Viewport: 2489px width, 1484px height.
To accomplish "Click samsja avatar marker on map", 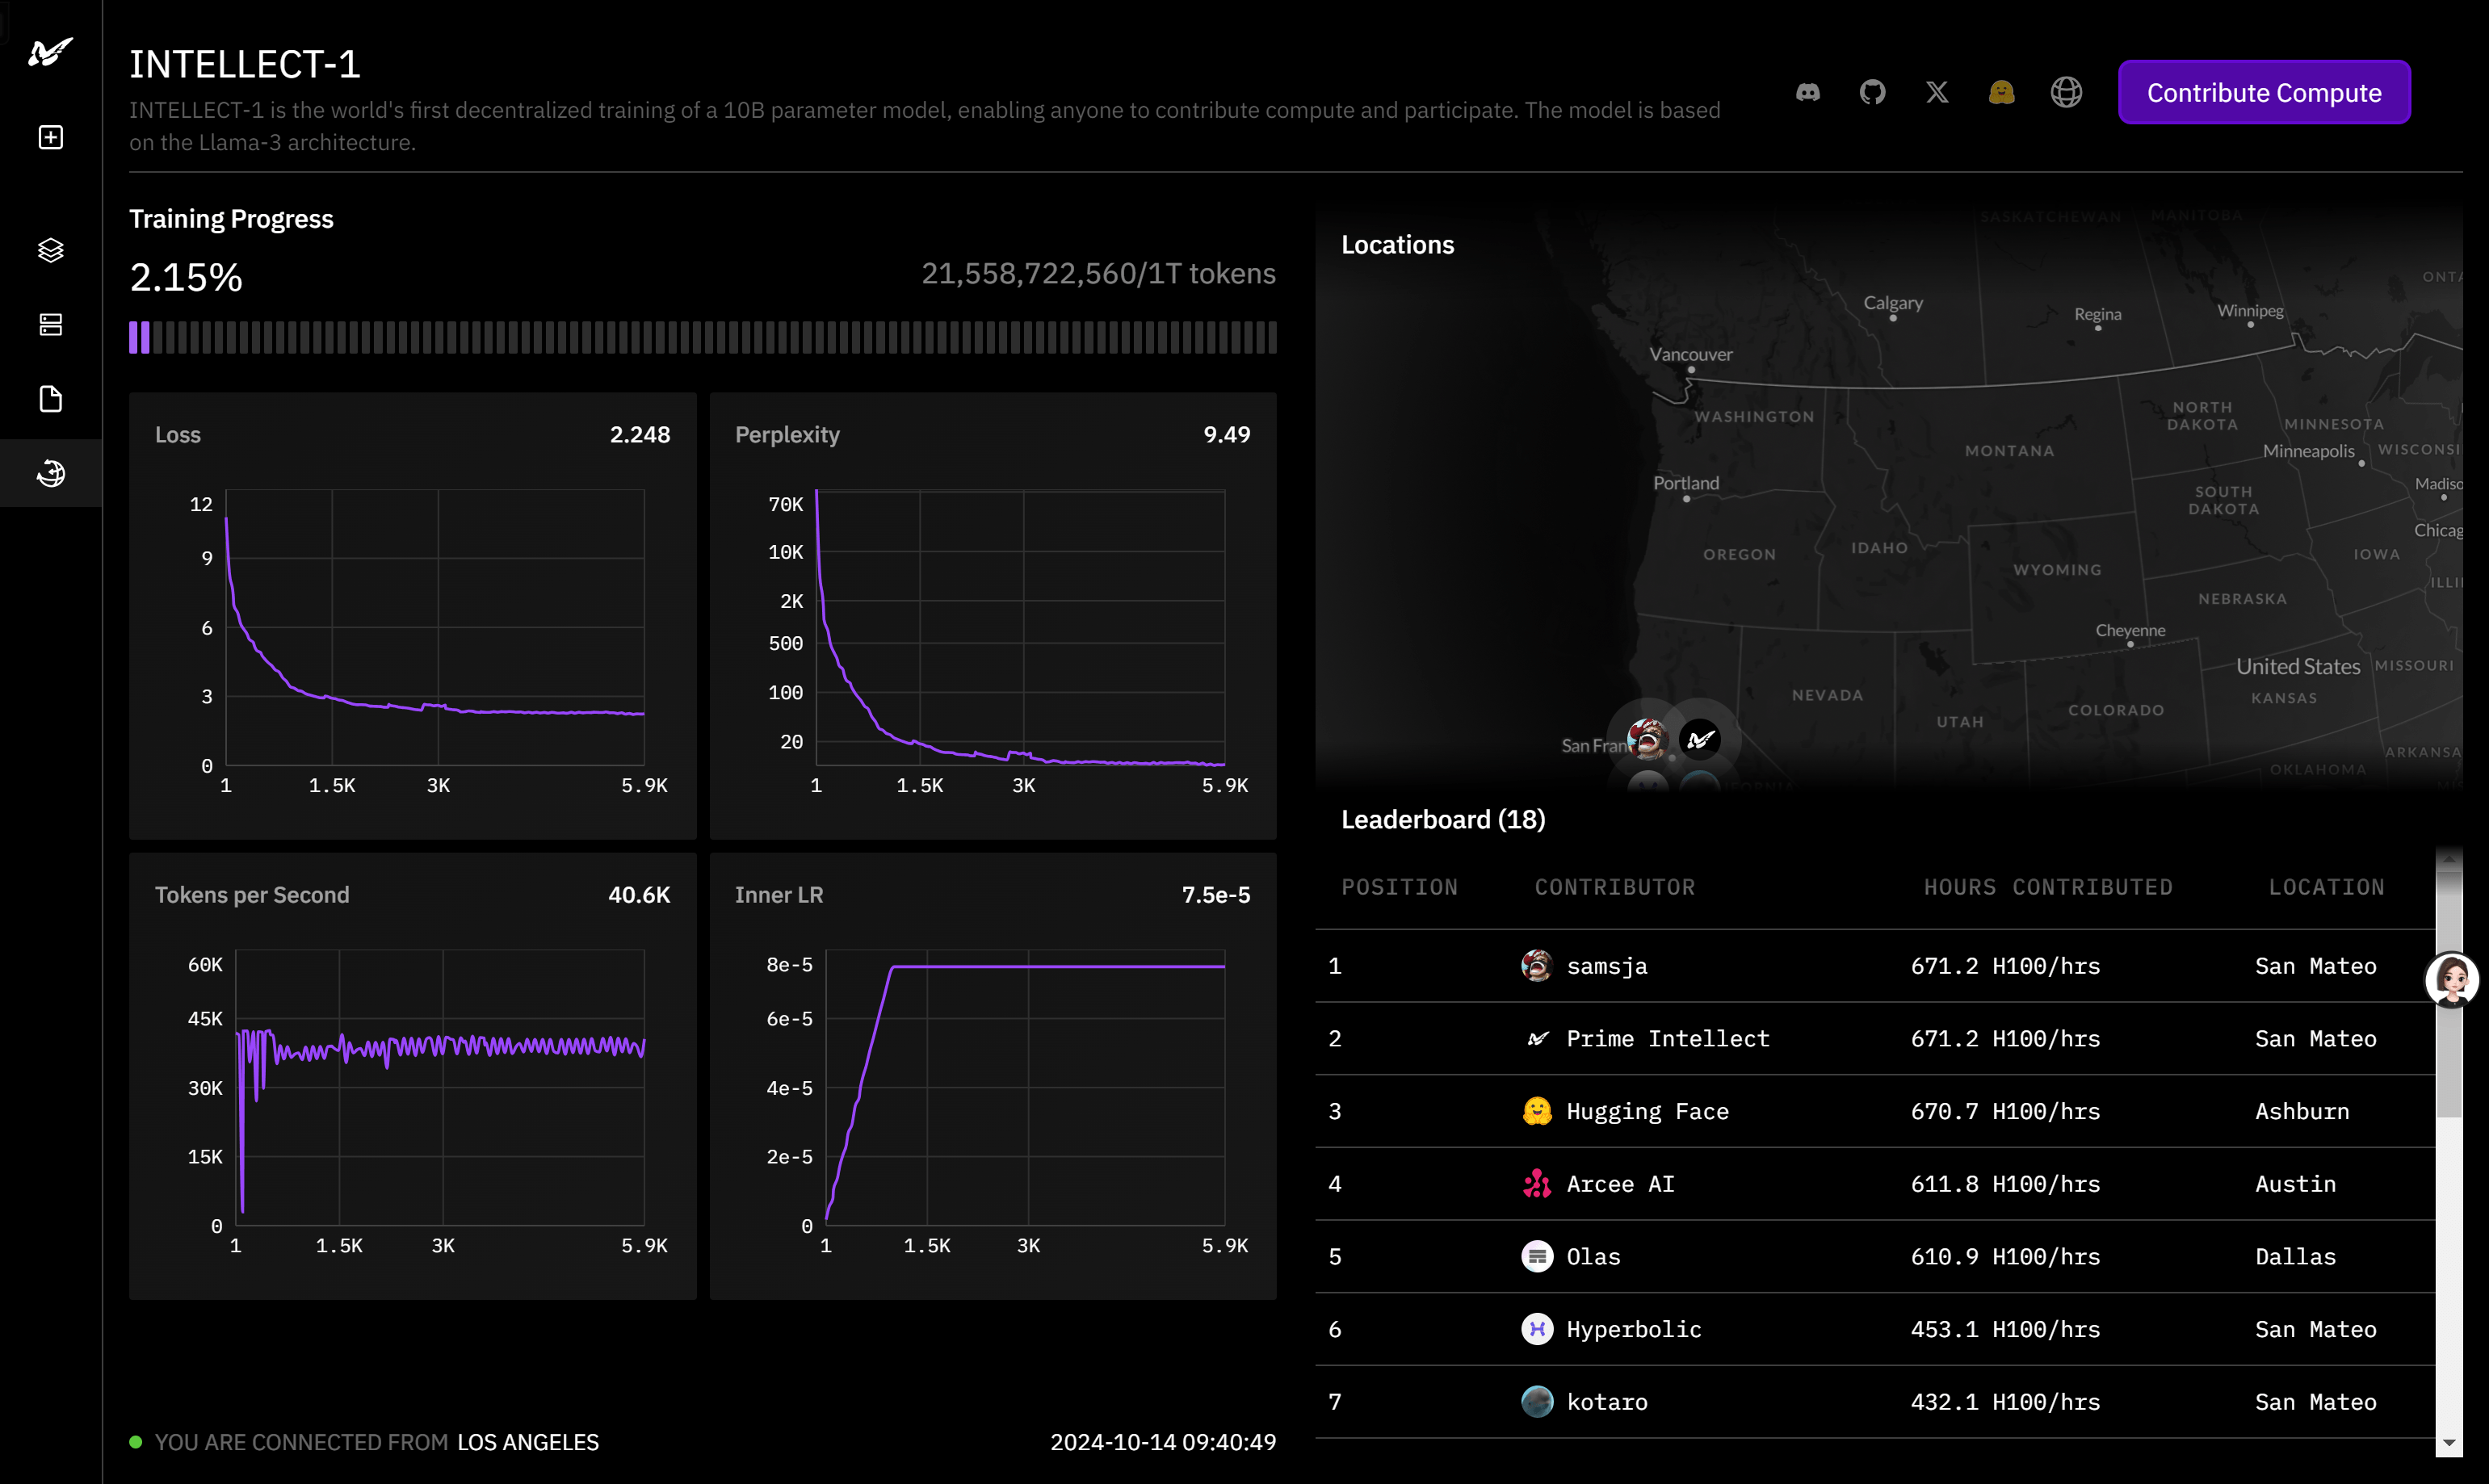I will 1647,739.
